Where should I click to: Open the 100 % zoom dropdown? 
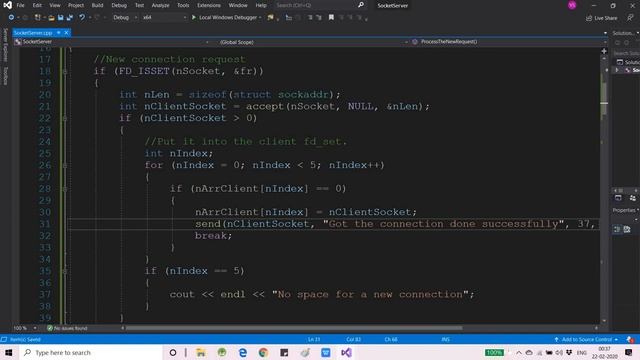(25, 328)
